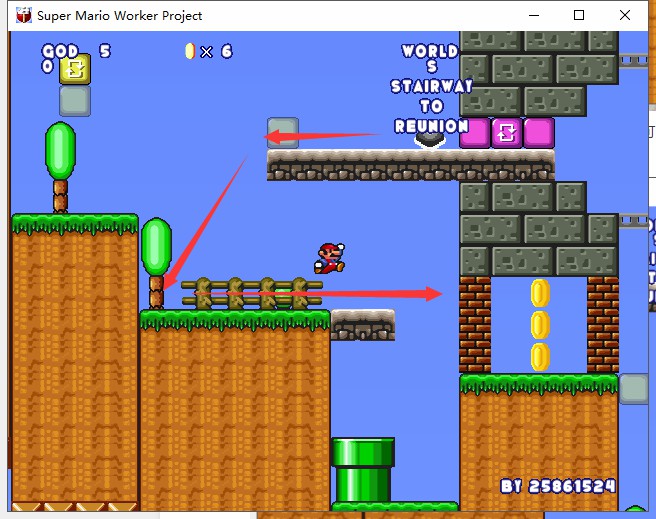The width and height of the screenshot is (656, 519).
Task: Click the GOD label in the HUD
Action: pyautogui.click(x=60, y=51)
